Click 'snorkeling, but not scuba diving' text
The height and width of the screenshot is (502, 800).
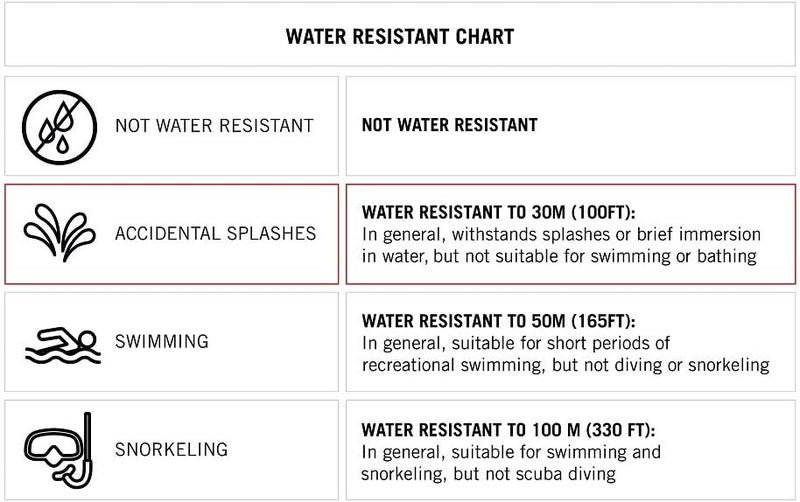point(488,474)
